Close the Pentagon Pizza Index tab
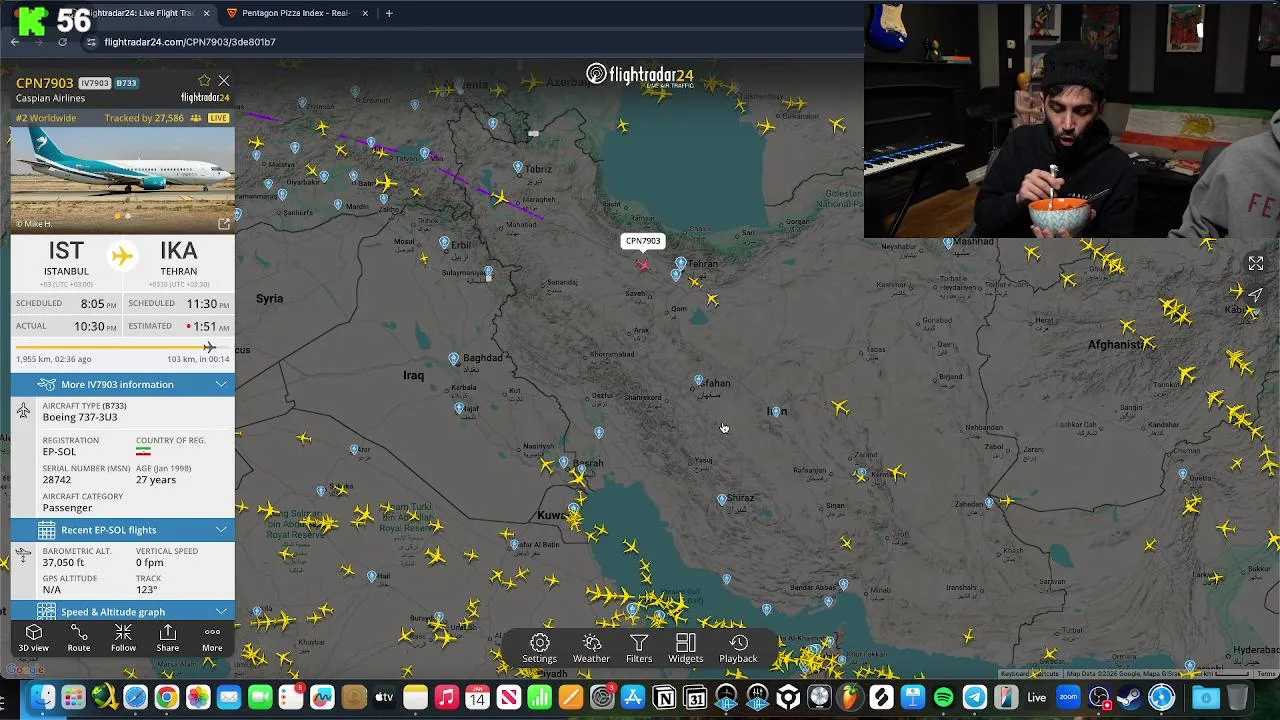 pyautogui.click(x=365, y=13)
